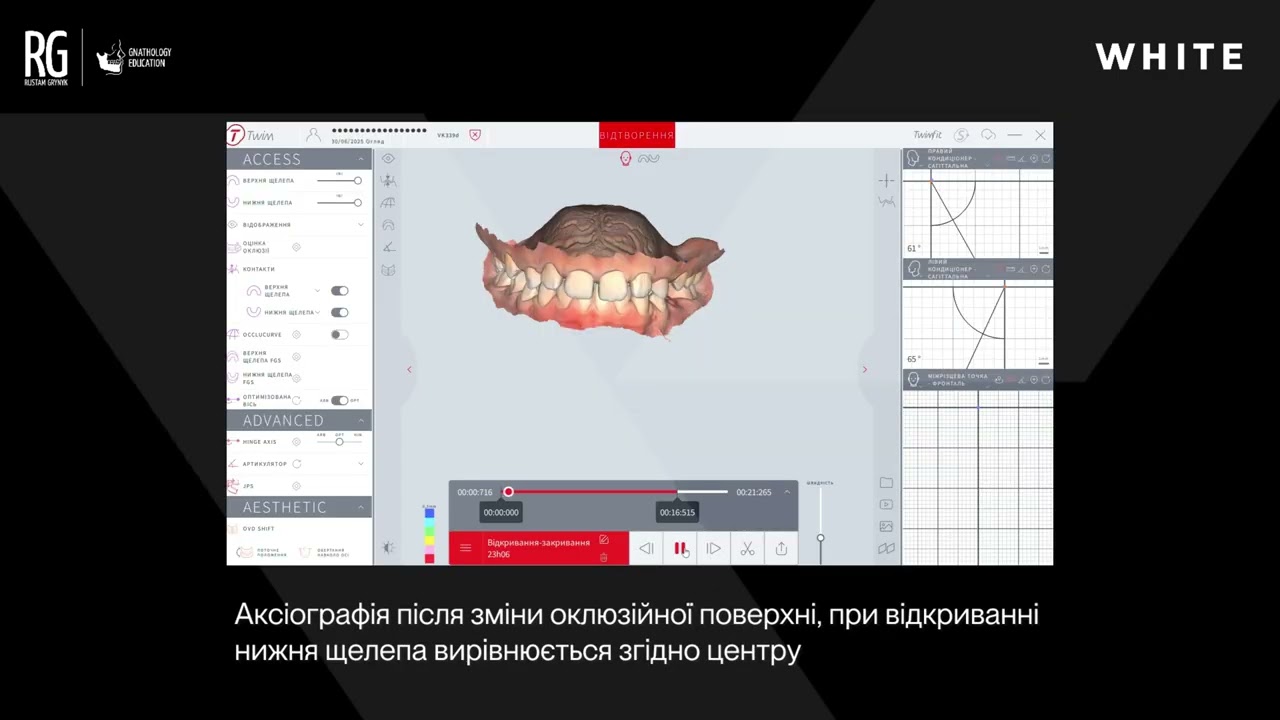Enable the Occlucurve switch
The image size is (1280, 720).
340,335
